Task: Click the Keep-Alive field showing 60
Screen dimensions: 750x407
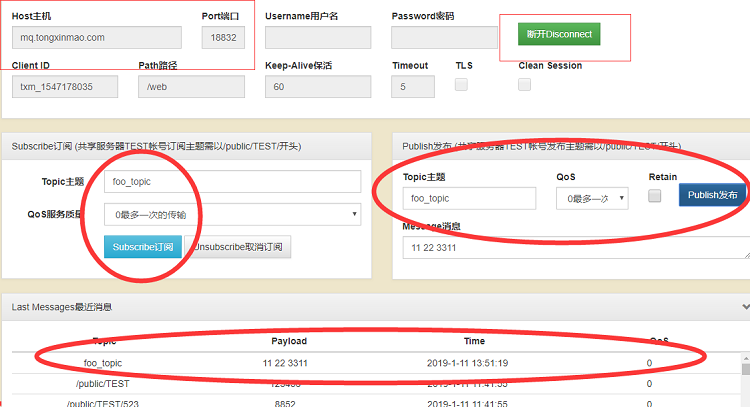Action: coord(318,87)
